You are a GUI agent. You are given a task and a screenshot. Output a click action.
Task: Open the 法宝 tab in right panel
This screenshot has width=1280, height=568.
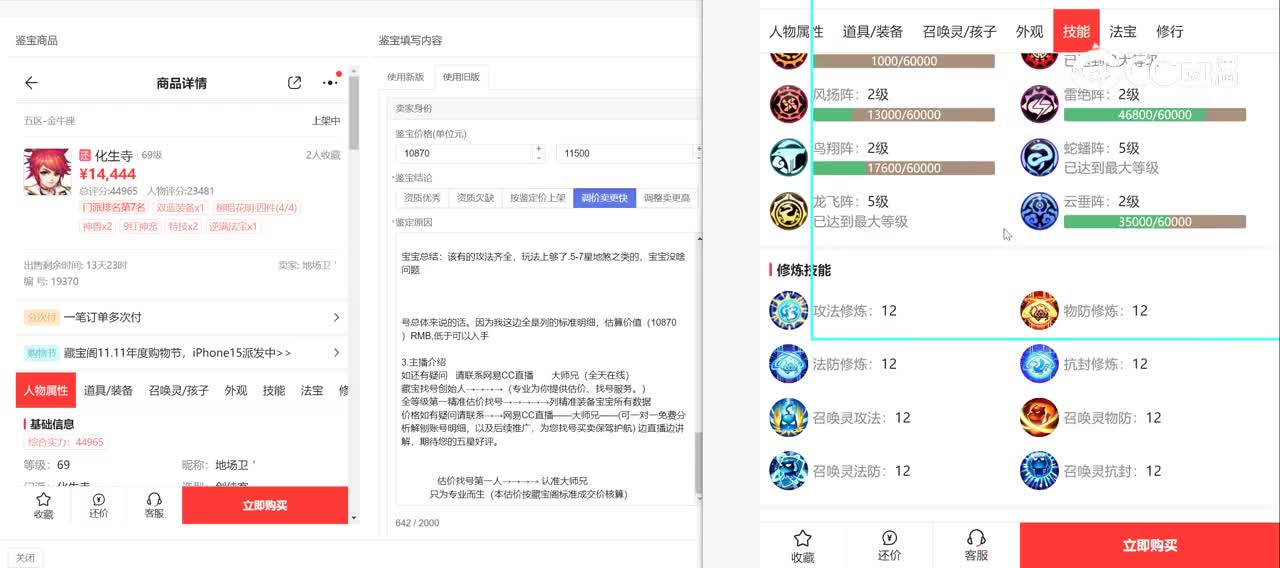[x=1123, y=31]
